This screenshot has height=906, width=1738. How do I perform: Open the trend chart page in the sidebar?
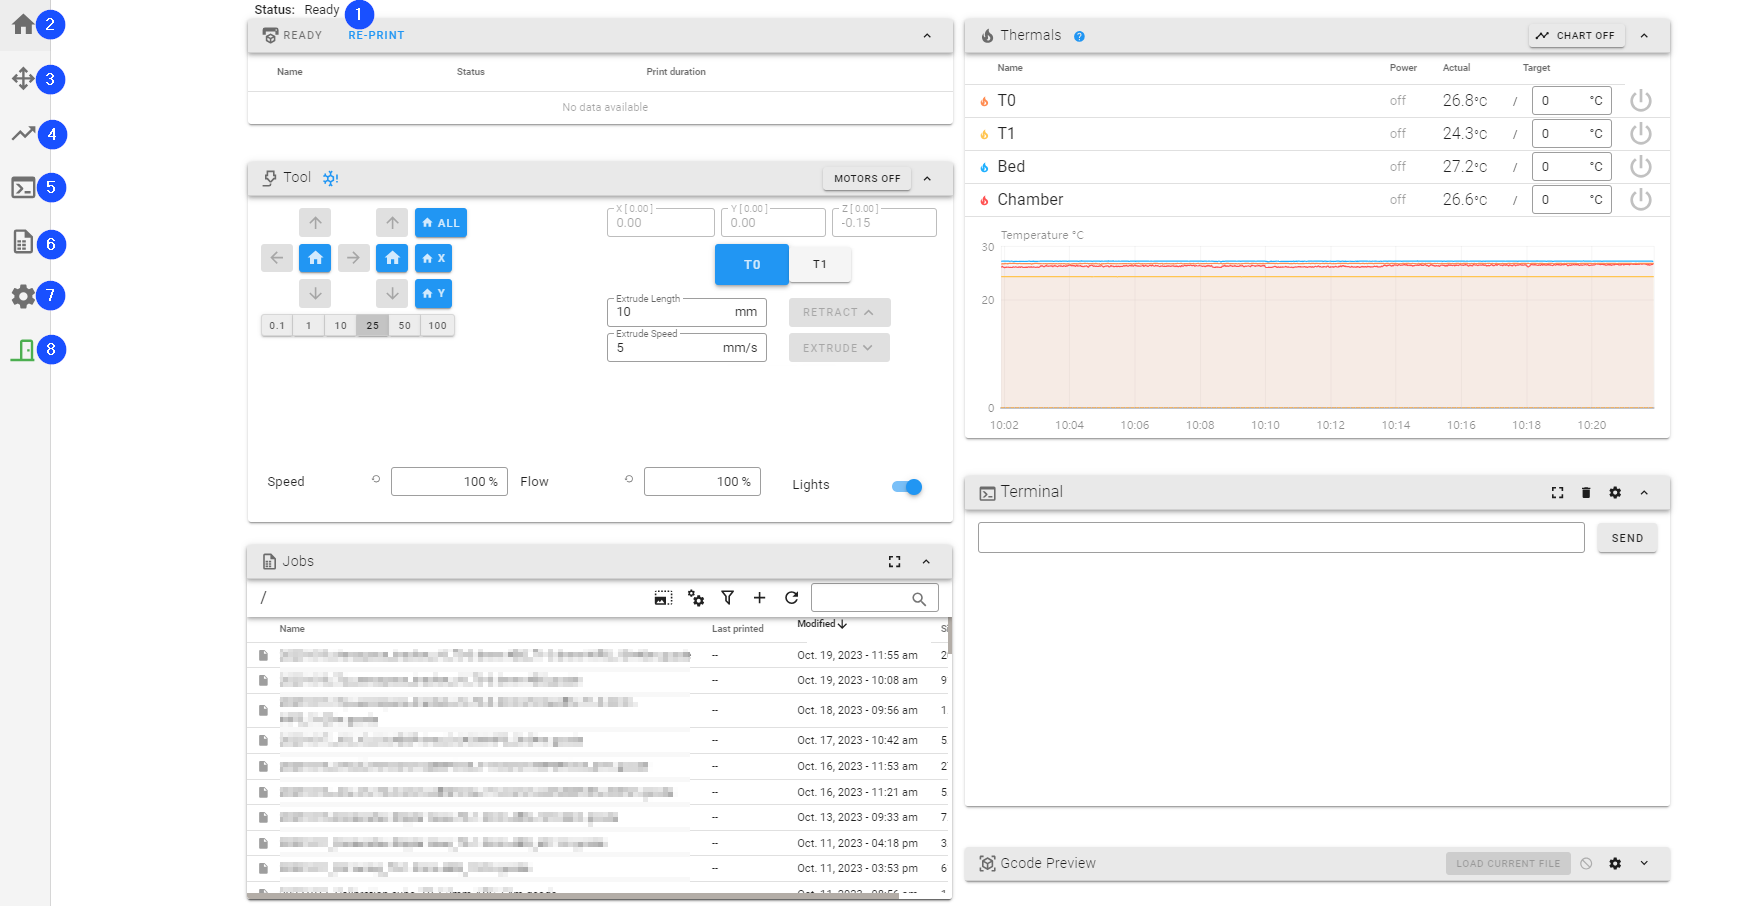(23, 133)
